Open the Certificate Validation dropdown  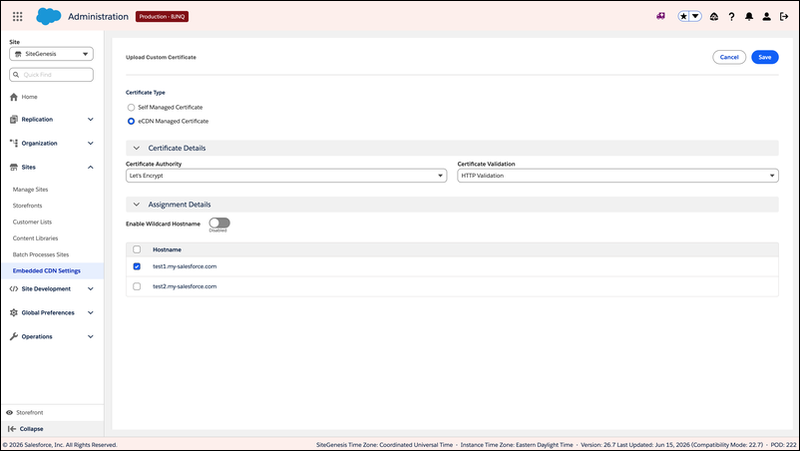pos(618,176)
